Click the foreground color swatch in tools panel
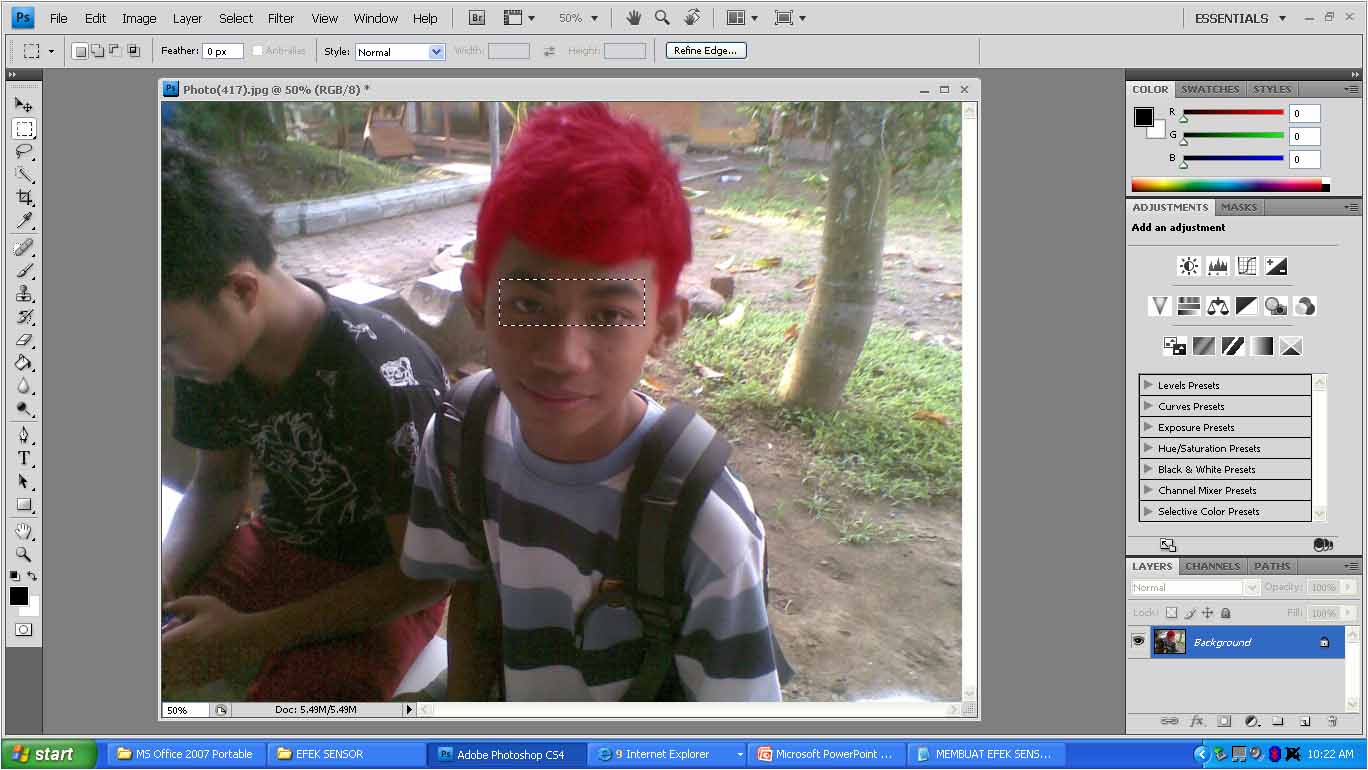 tap(19, 596)
